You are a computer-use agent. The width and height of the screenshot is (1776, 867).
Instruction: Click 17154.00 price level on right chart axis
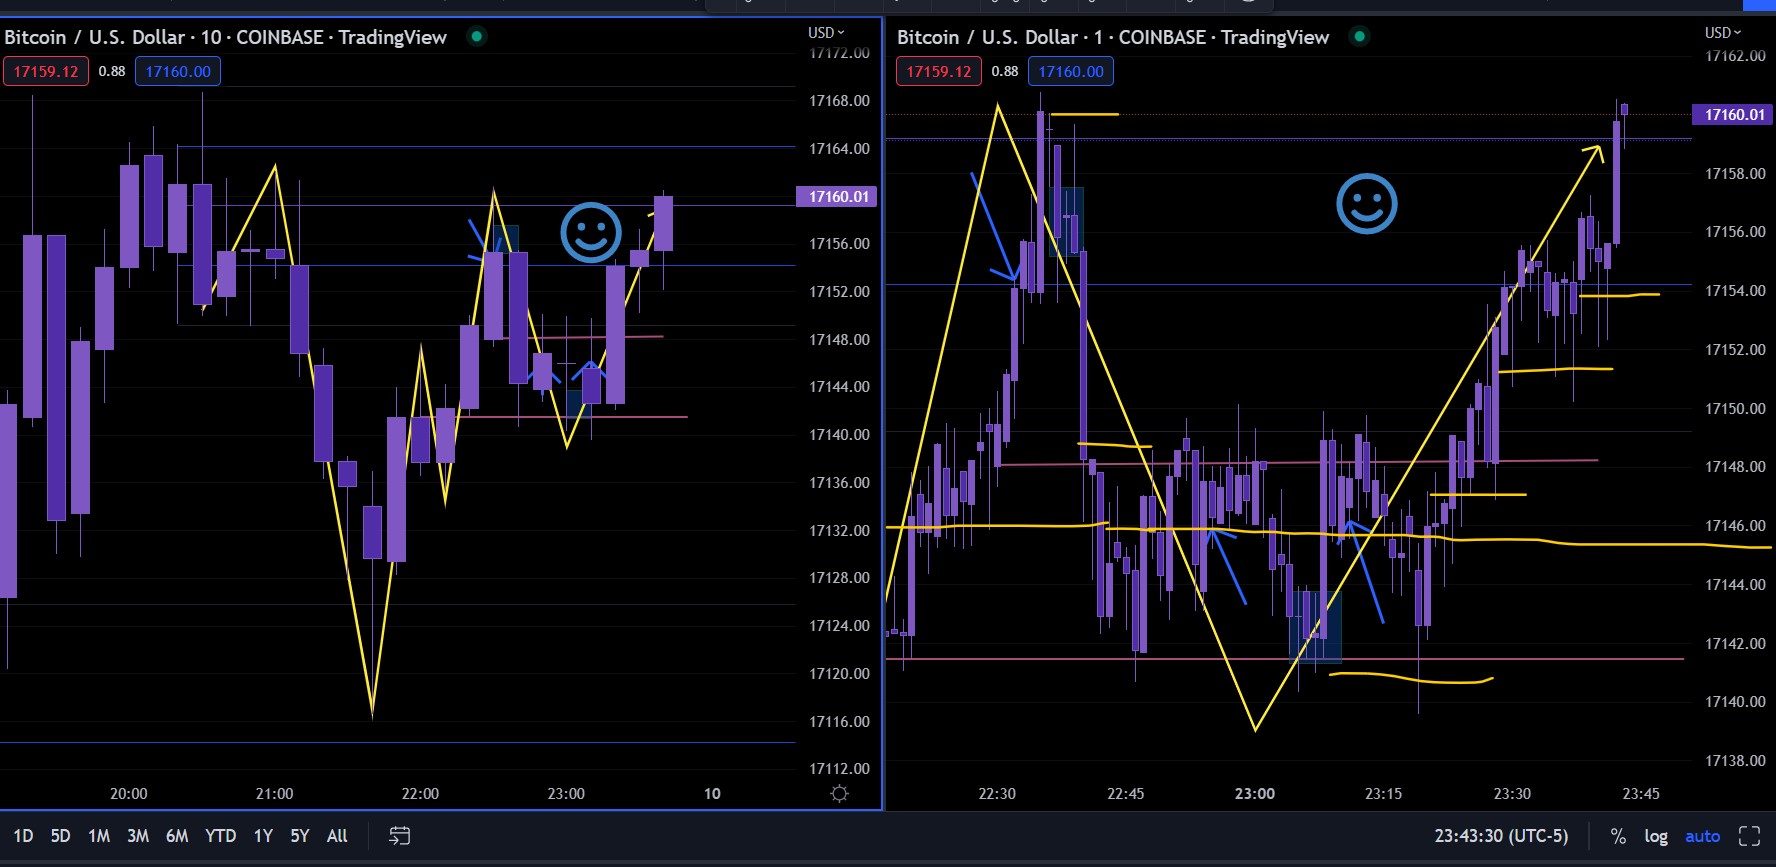(1735, 291)
